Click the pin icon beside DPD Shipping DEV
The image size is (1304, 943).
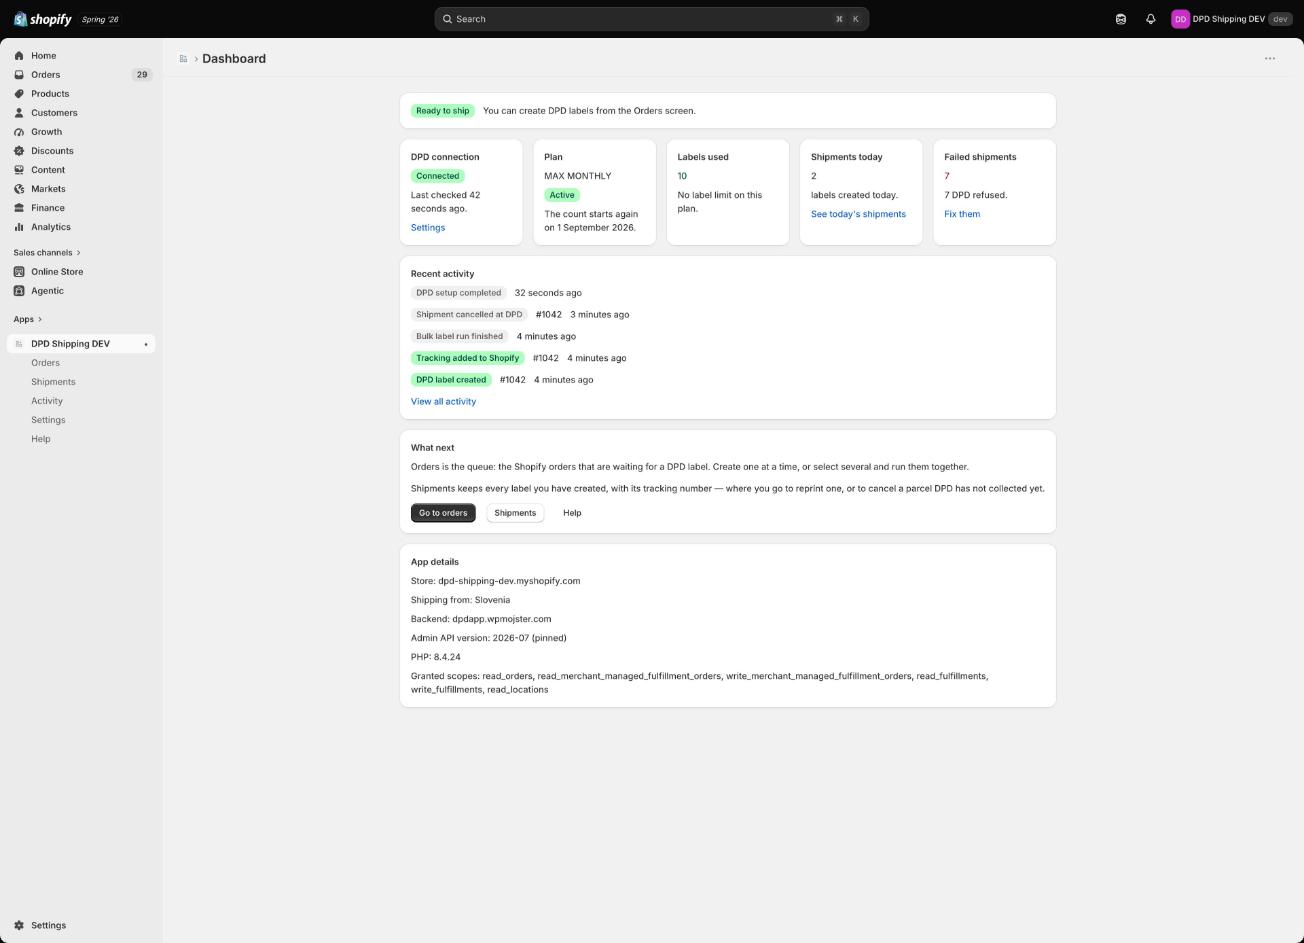click(146, 344)
